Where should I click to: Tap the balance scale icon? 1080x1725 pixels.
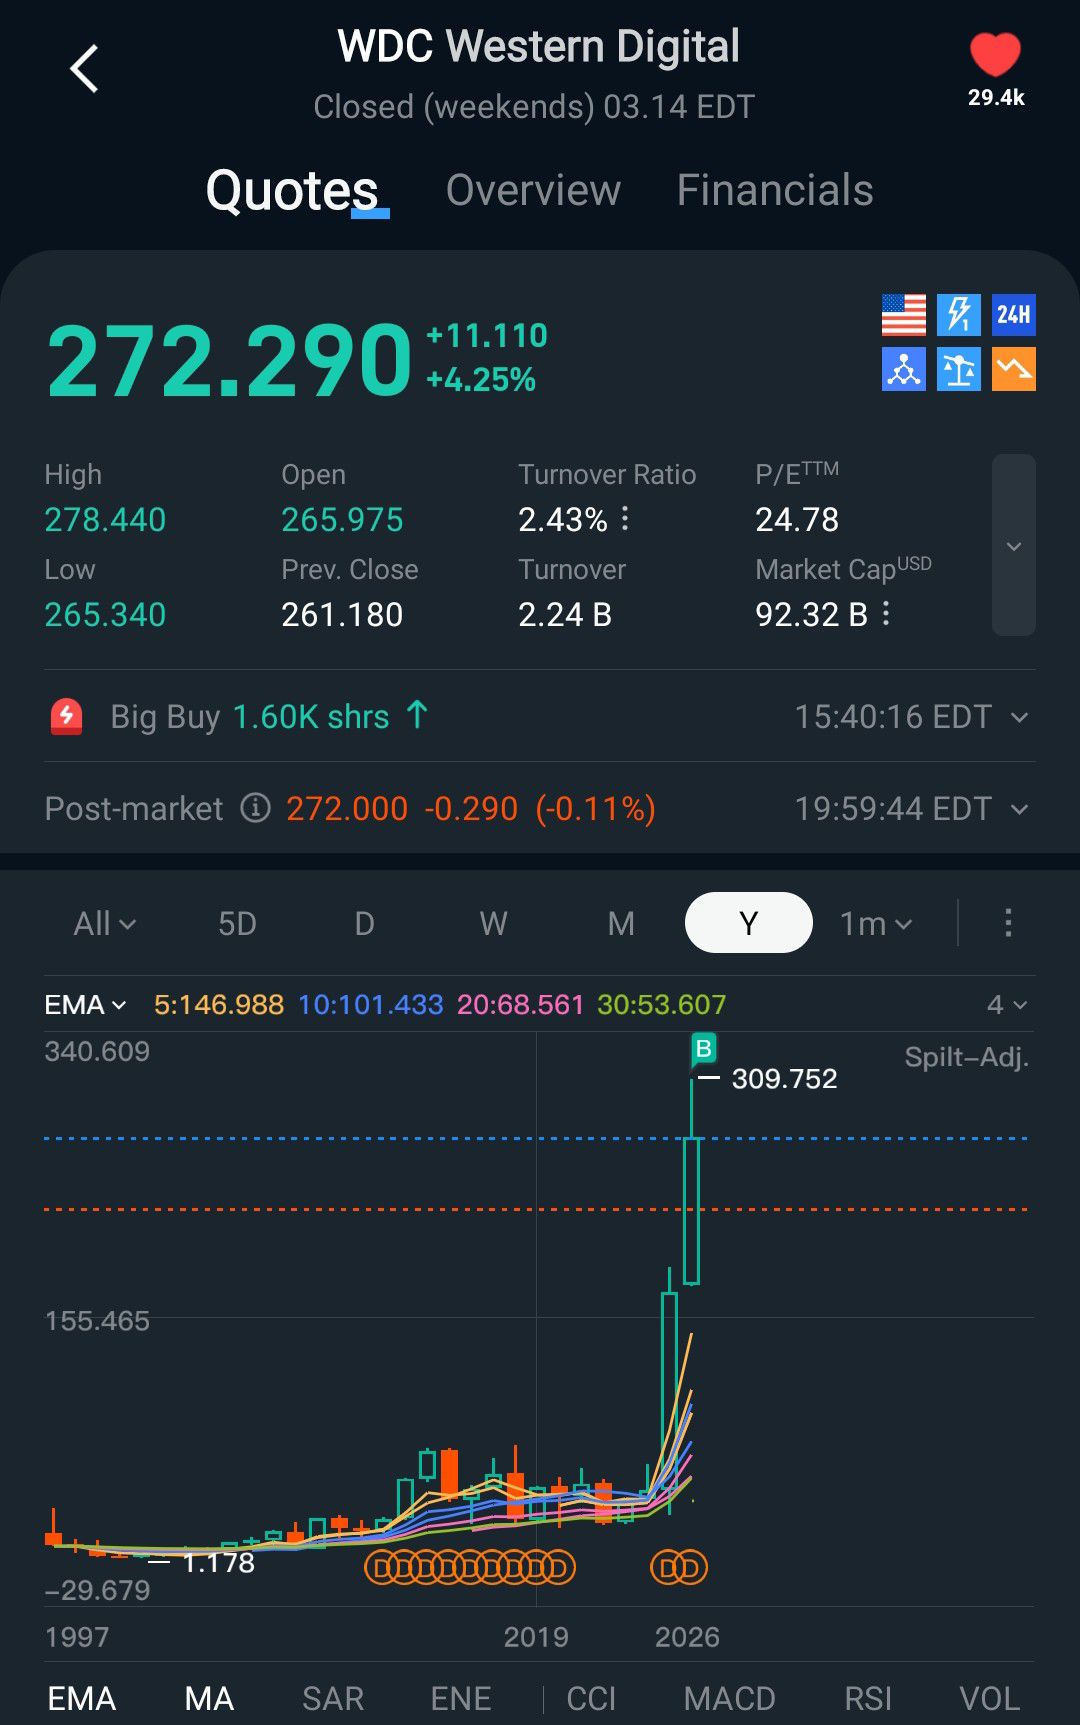[959, 369]
